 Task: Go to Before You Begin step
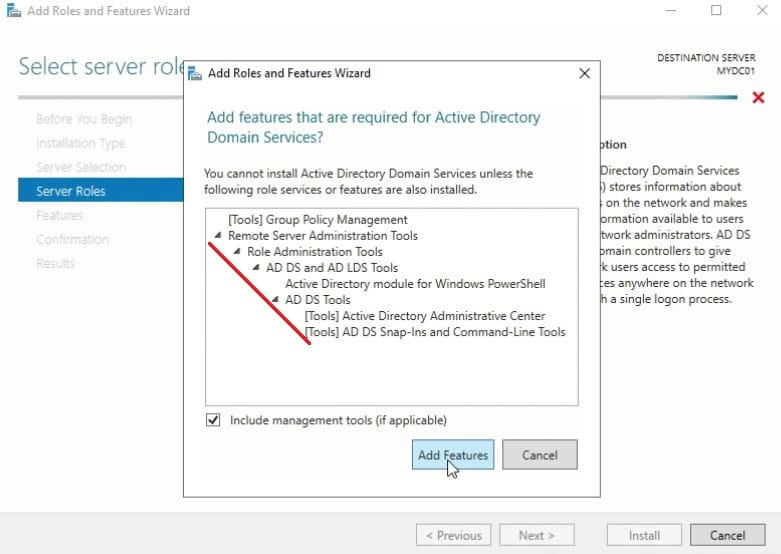84,119
